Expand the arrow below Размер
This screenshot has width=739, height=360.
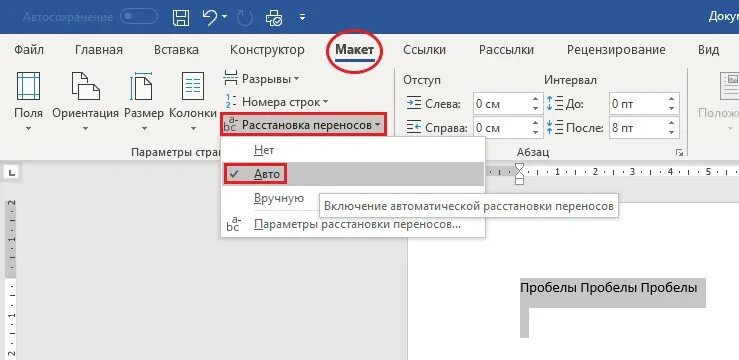pos(144,128)
